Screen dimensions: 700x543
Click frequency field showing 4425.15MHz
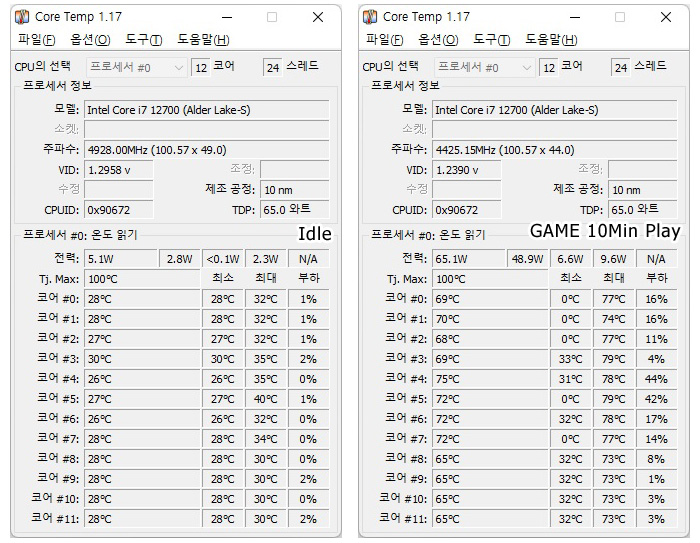[554, 149]
